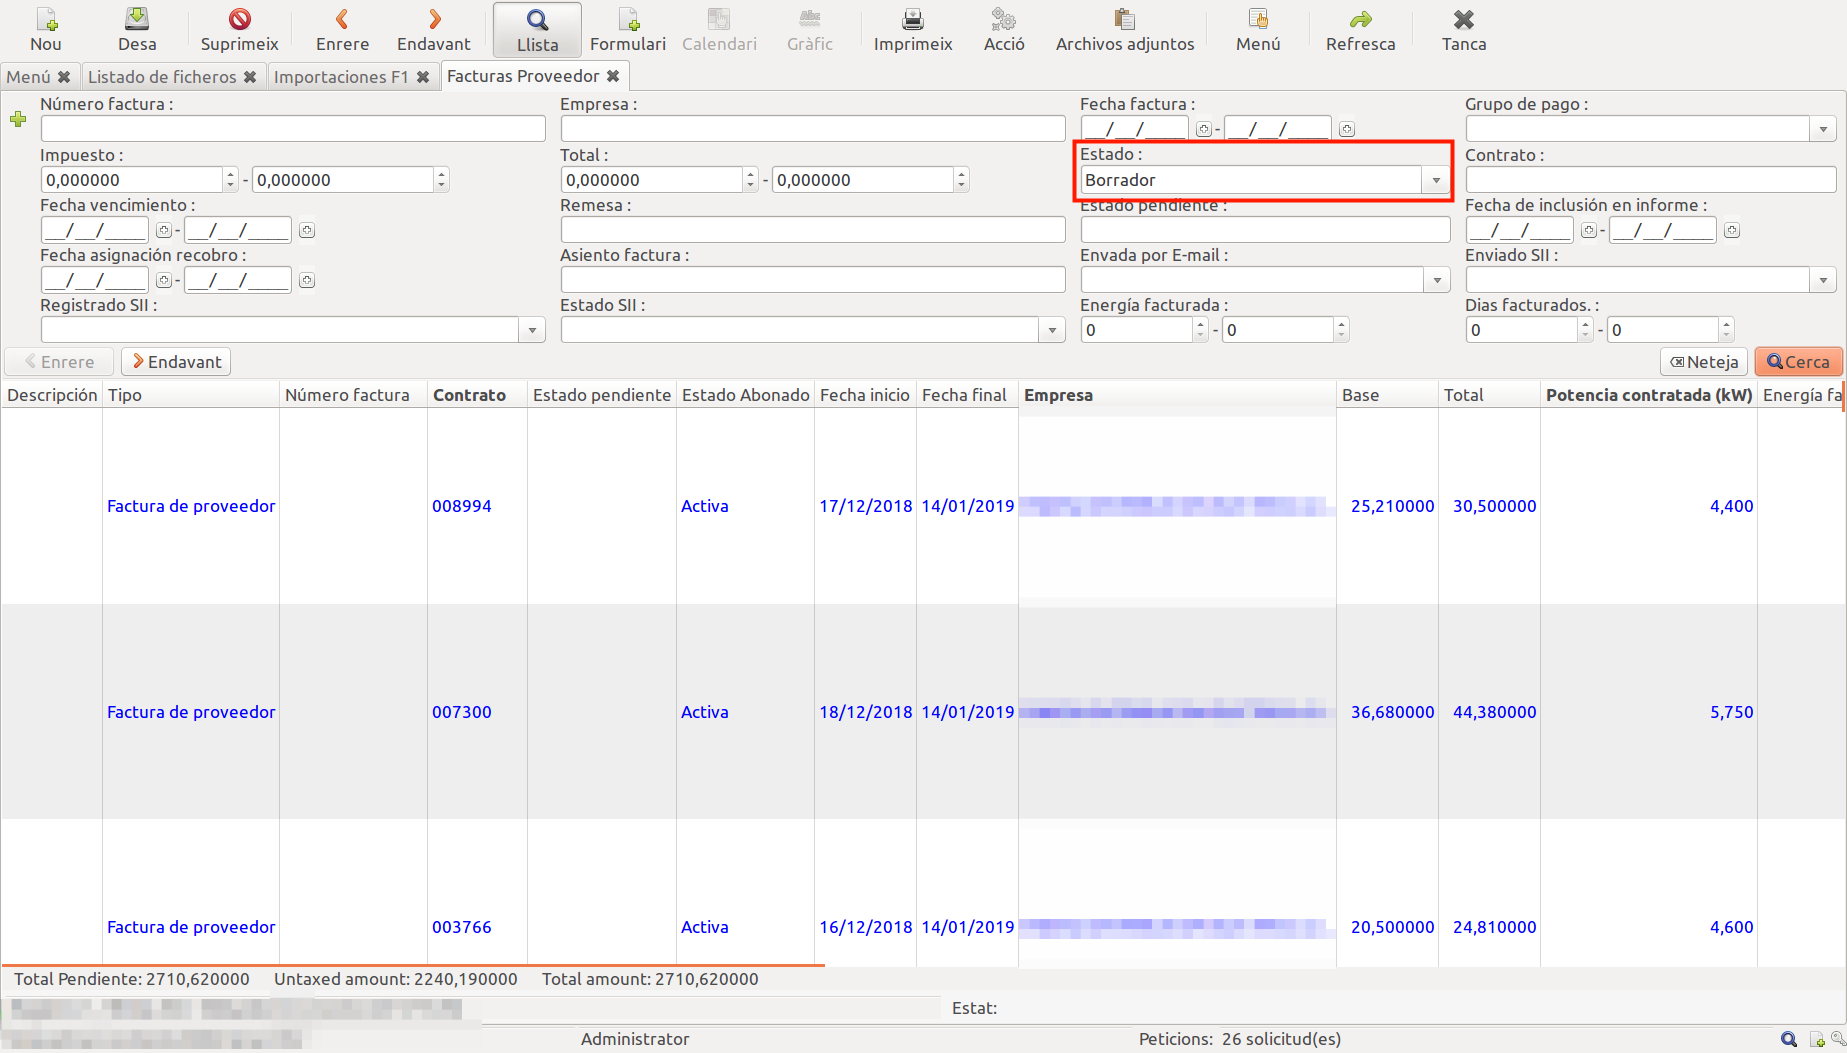This screenshot has width=1847, height=1053.
Task: Switch to the Menú tab
Action: tap(28, 77)
